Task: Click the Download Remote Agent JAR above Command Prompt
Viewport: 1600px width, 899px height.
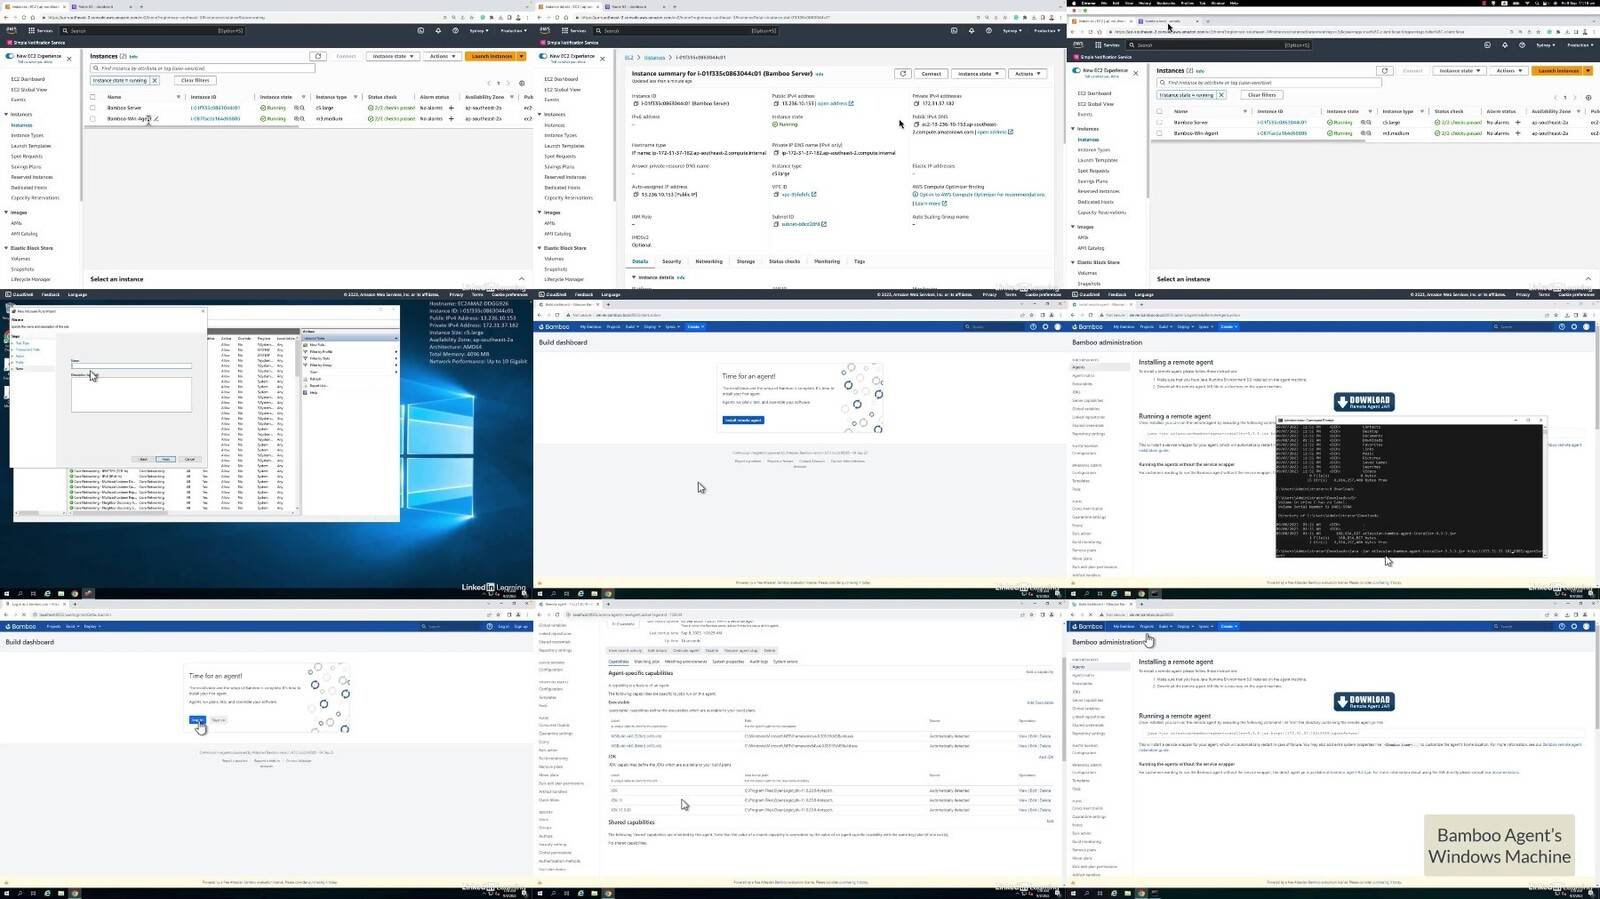Action: (x=1364, y=401)
